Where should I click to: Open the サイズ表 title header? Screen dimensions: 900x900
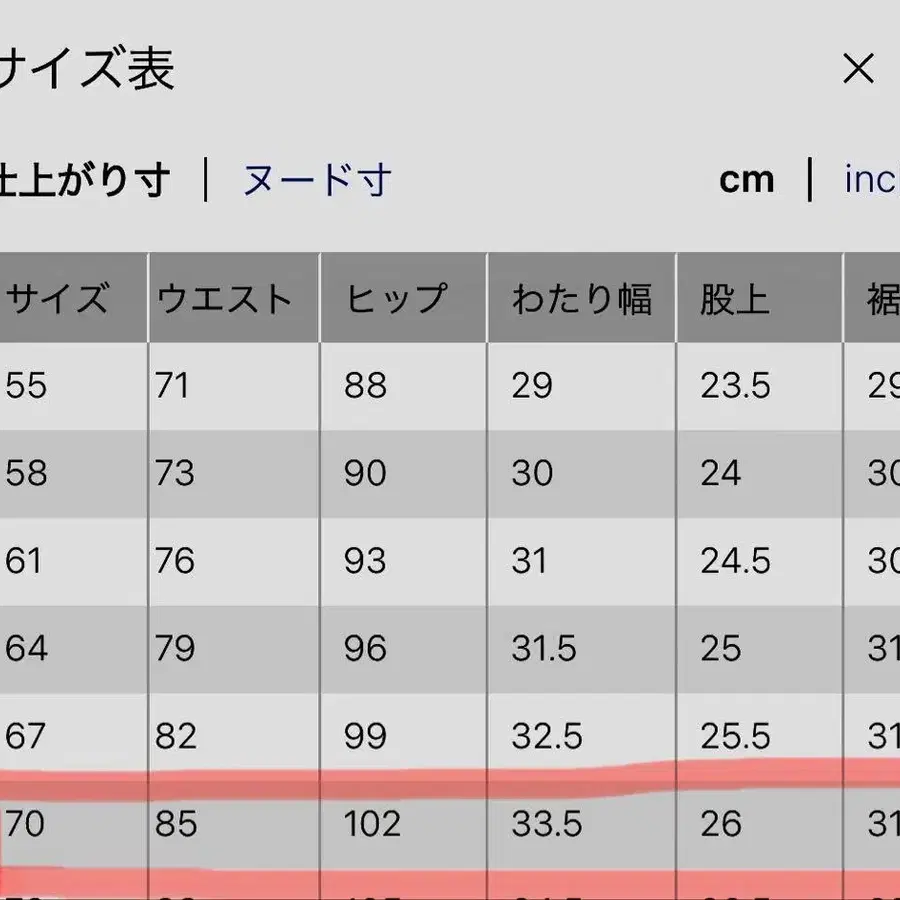90,70
